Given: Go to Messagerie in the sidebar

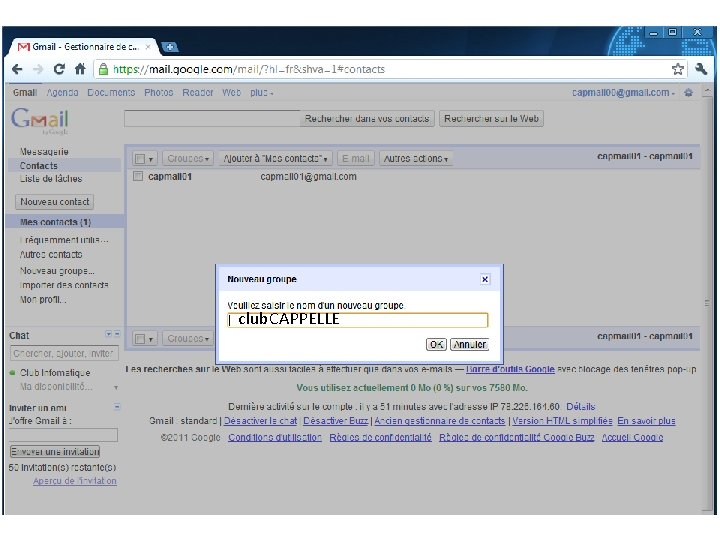Looking at the screenshot, I should pyautogui.click(x=44, y=152).
